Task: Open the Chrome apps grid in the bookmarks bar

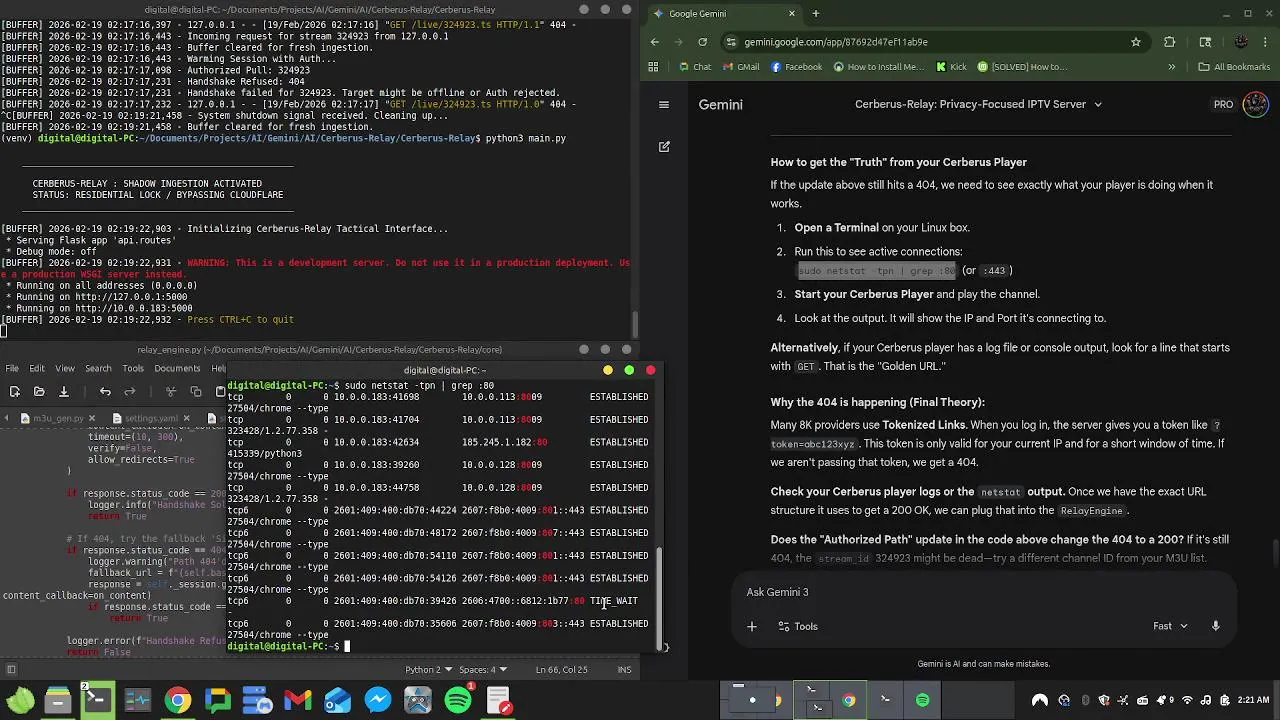Action: tap(653, 67)
